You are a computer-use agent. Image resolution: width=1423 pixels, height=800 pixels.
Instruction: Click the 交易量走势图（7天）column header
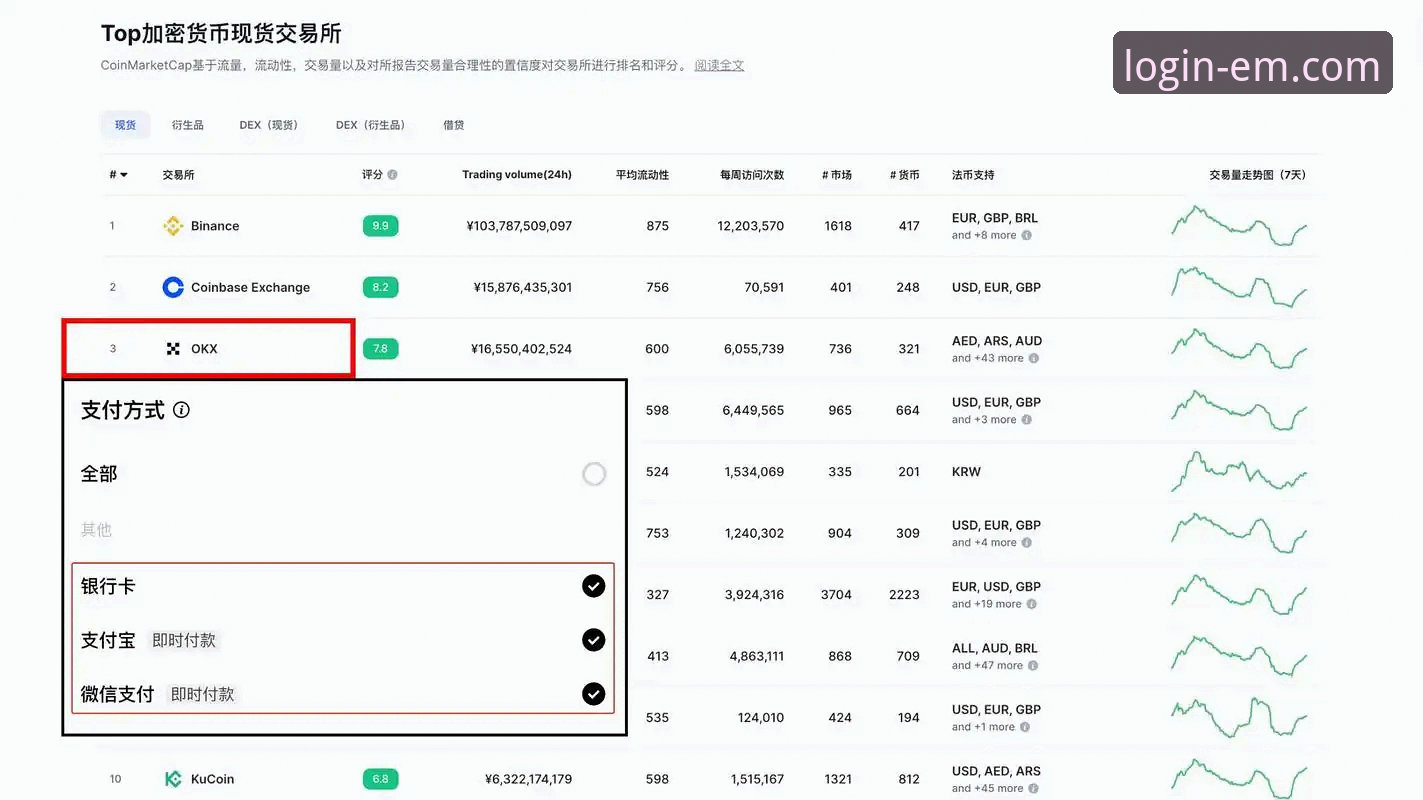click(x=1257, y=175)
